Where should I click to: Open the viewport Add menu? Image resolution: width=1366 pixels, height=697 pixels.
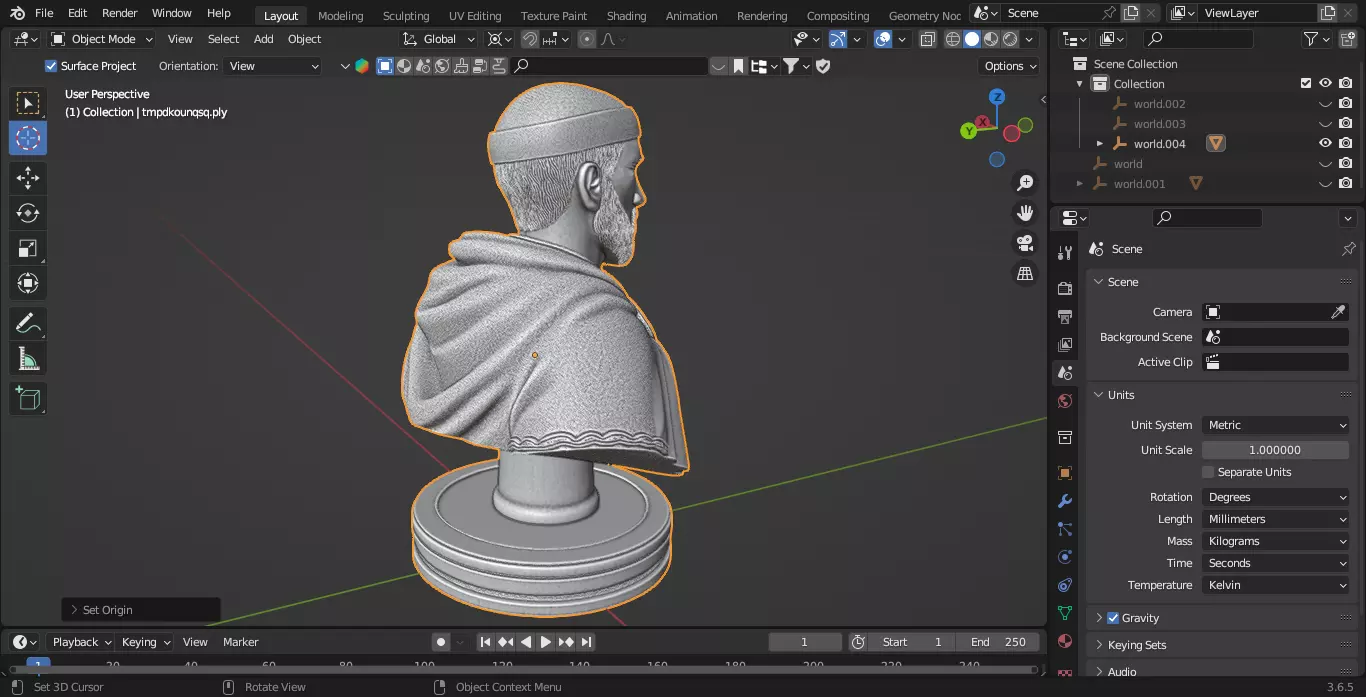pyautogui.click(x=263, y=39)
